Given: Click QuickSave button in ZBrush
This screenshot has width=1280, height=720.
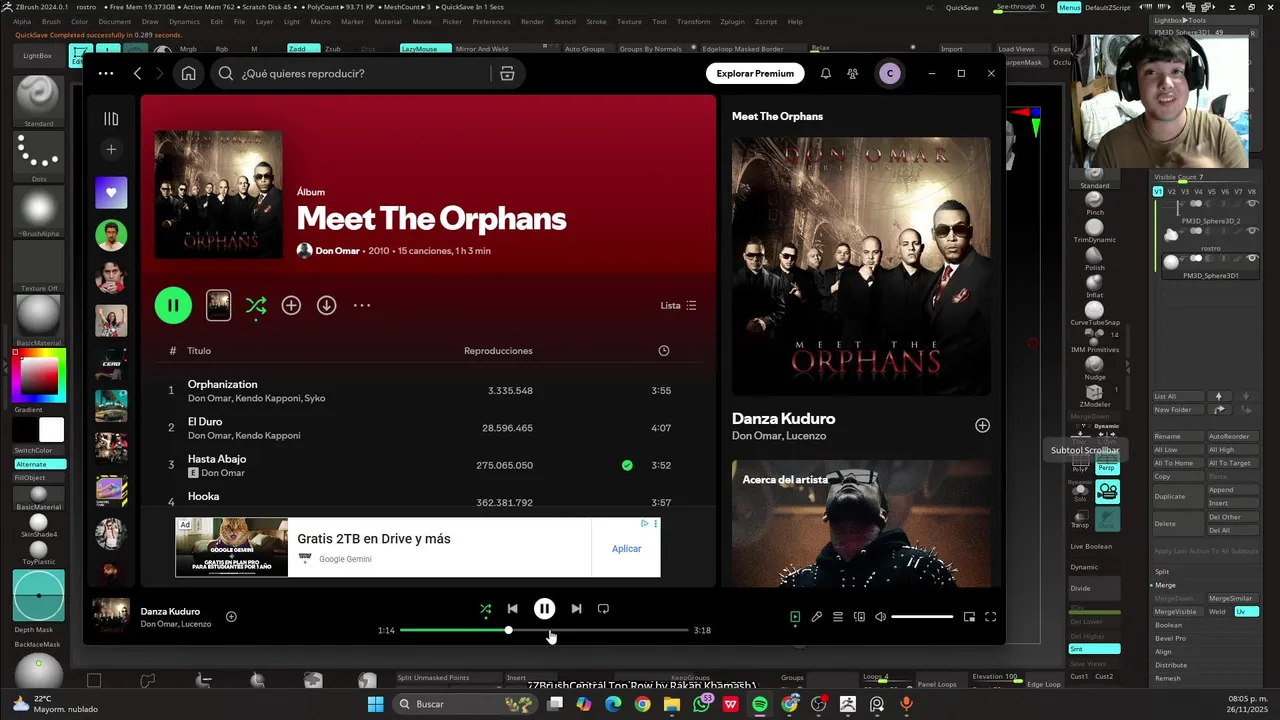Looking at the screenshot, I should (x=962, y=7).
